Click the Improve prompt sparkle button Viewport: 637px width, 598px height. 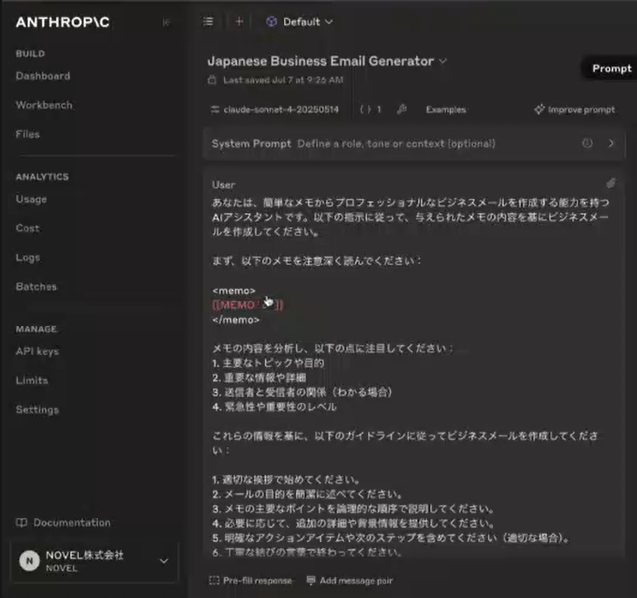click(574, 110)
